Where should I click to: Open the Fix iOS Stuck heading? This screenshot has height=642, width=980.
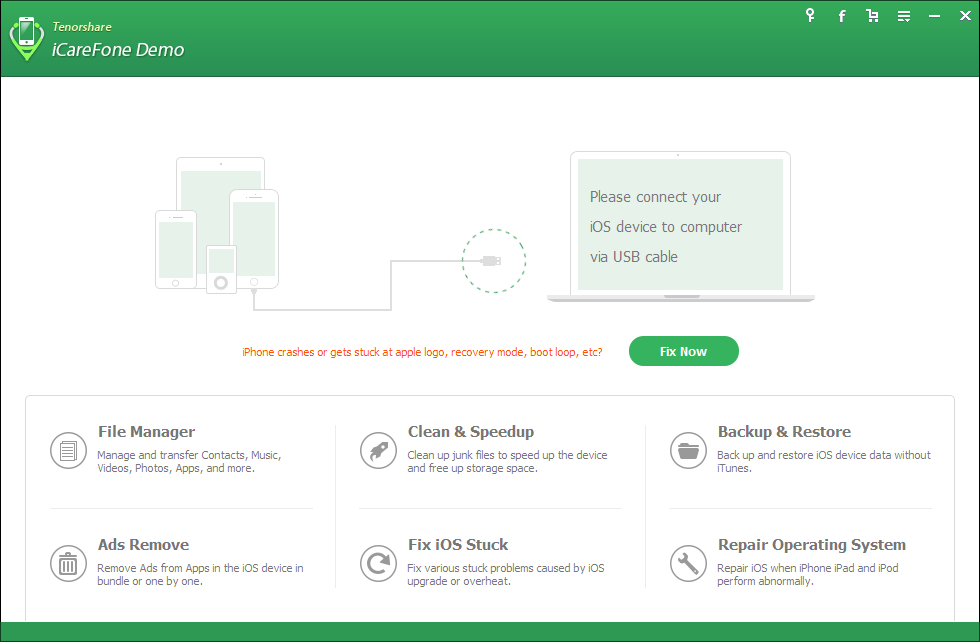[458, 545]
